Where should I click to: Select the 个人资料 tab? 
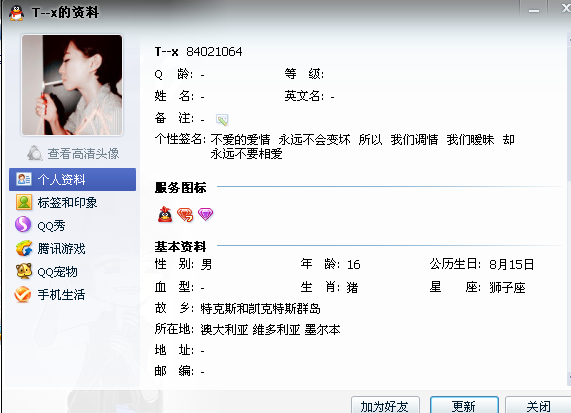click(x=72, y=180)
